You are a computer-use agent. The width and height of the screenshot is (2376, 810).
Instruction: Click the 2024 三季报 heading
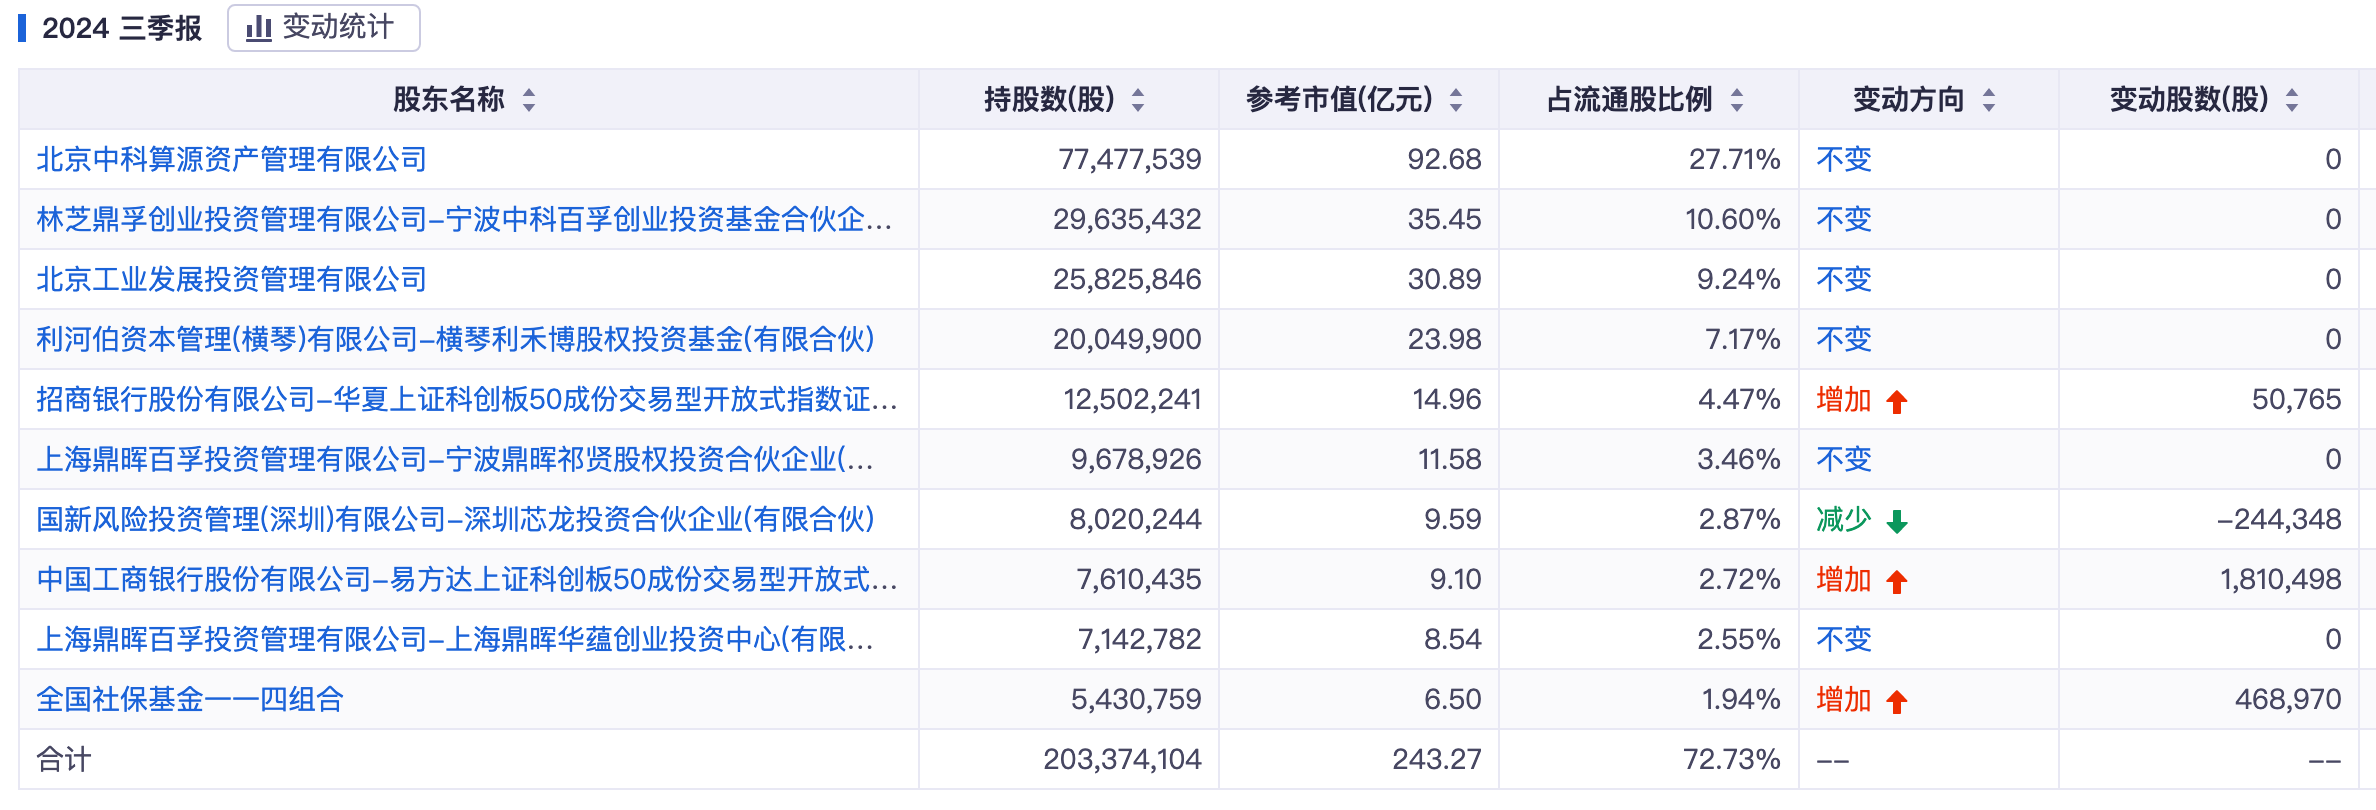coord(122,28)
